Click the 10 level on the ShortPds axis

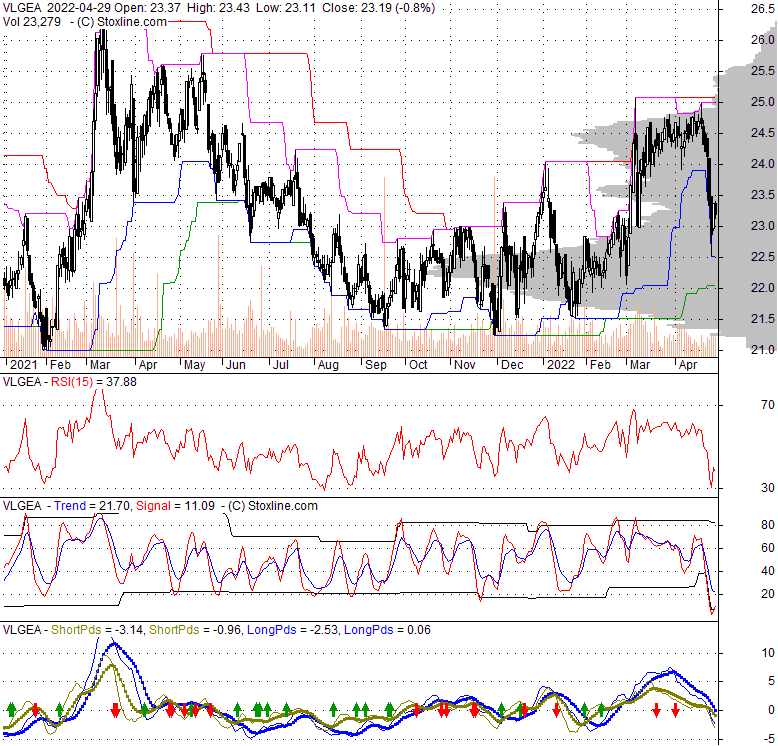(x=768, y=653)
